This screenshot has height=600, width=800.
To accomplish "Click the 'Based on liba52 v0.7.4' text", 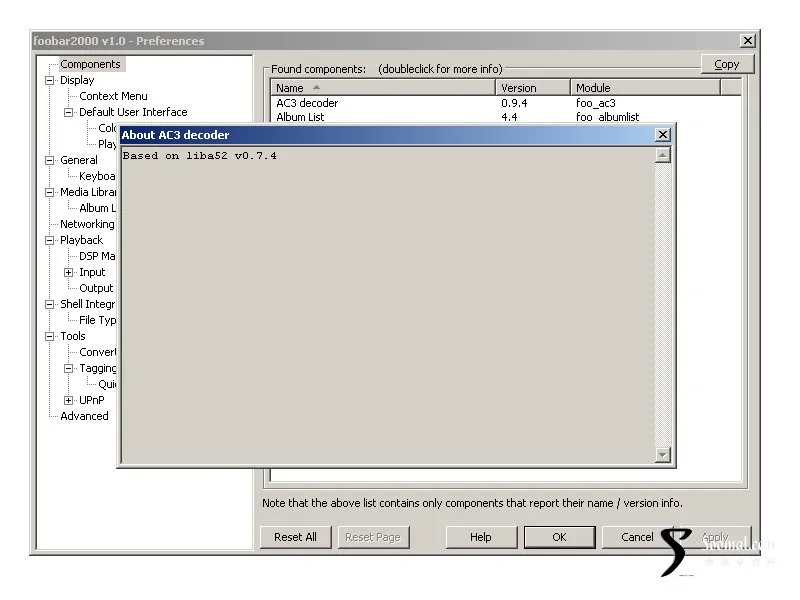I will pyautogui.click(x=199, y=156).
